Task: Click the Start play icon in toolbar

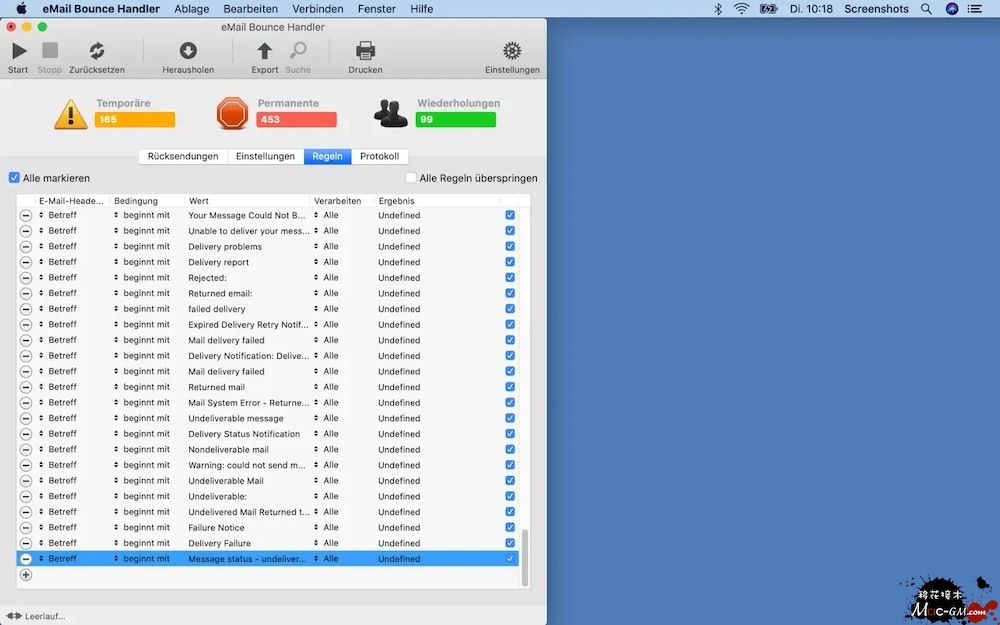Action: point(18,51)
